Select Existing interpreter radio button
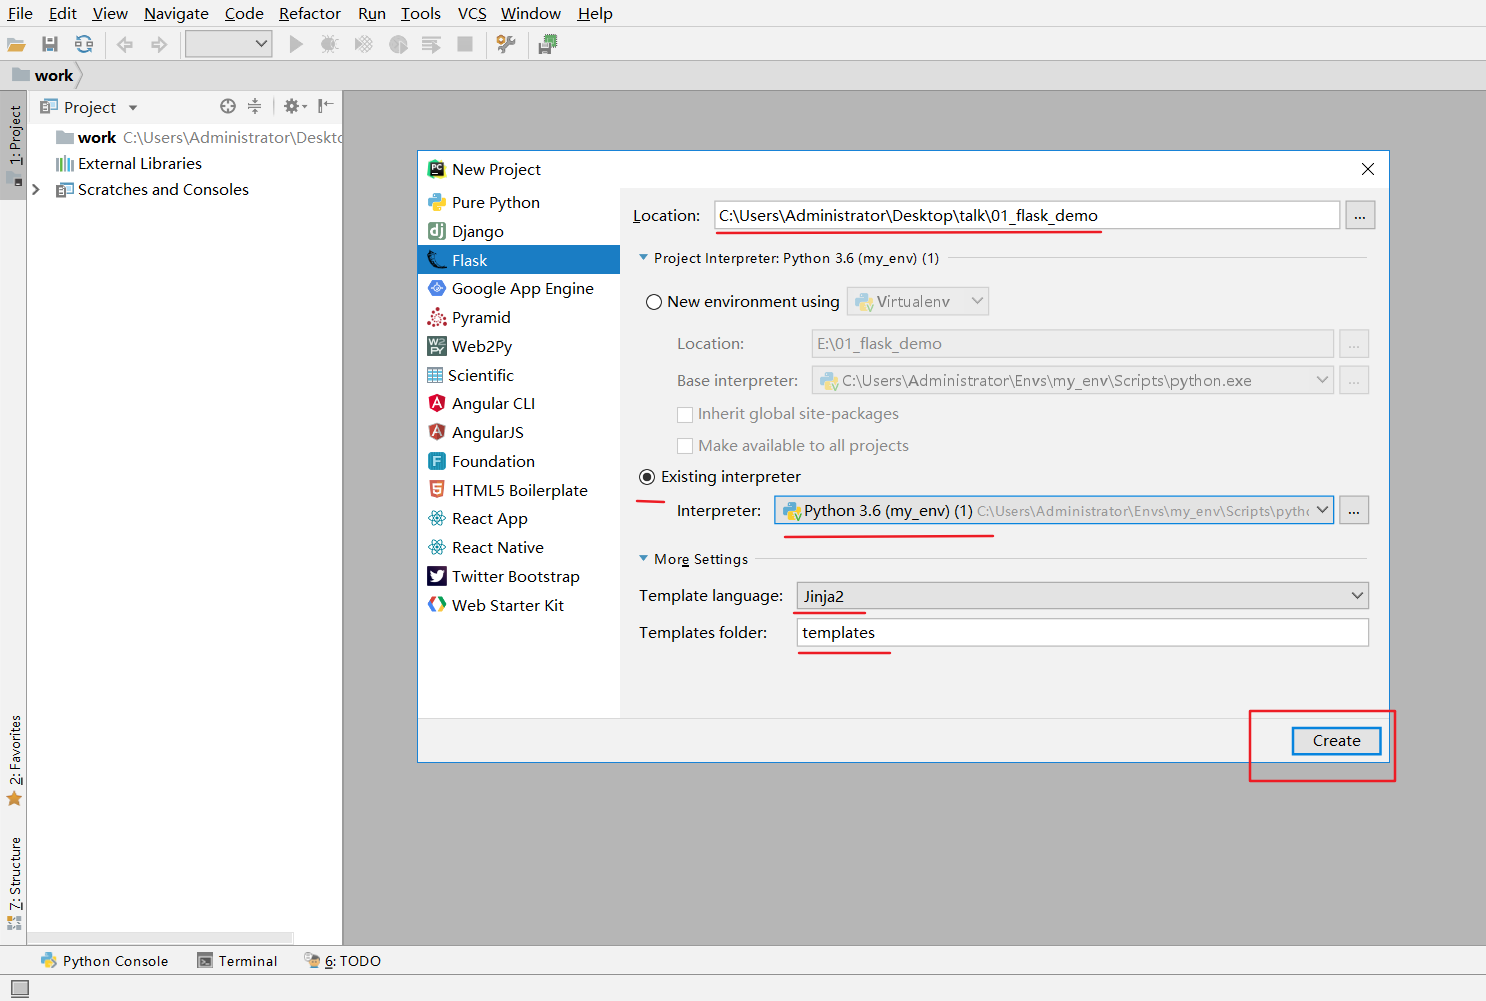1486x1001 pixels. pyautogui.click(x=647, y=477)
